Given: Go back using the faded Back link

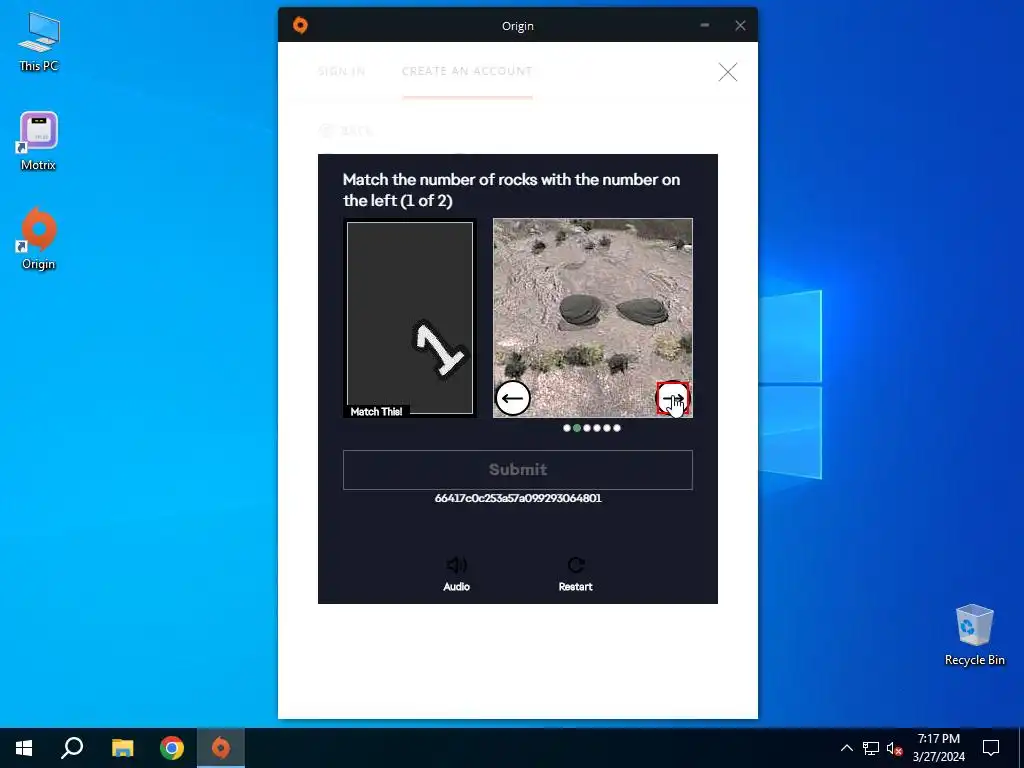Looking at the screenshot, I should click(346, 131).
